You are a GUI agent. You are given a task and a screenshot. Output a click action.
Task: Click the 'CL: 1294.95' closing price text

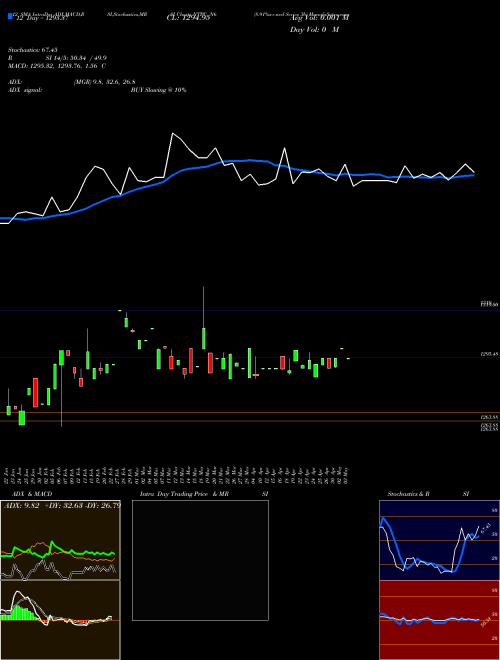click(x=188, y=18)
